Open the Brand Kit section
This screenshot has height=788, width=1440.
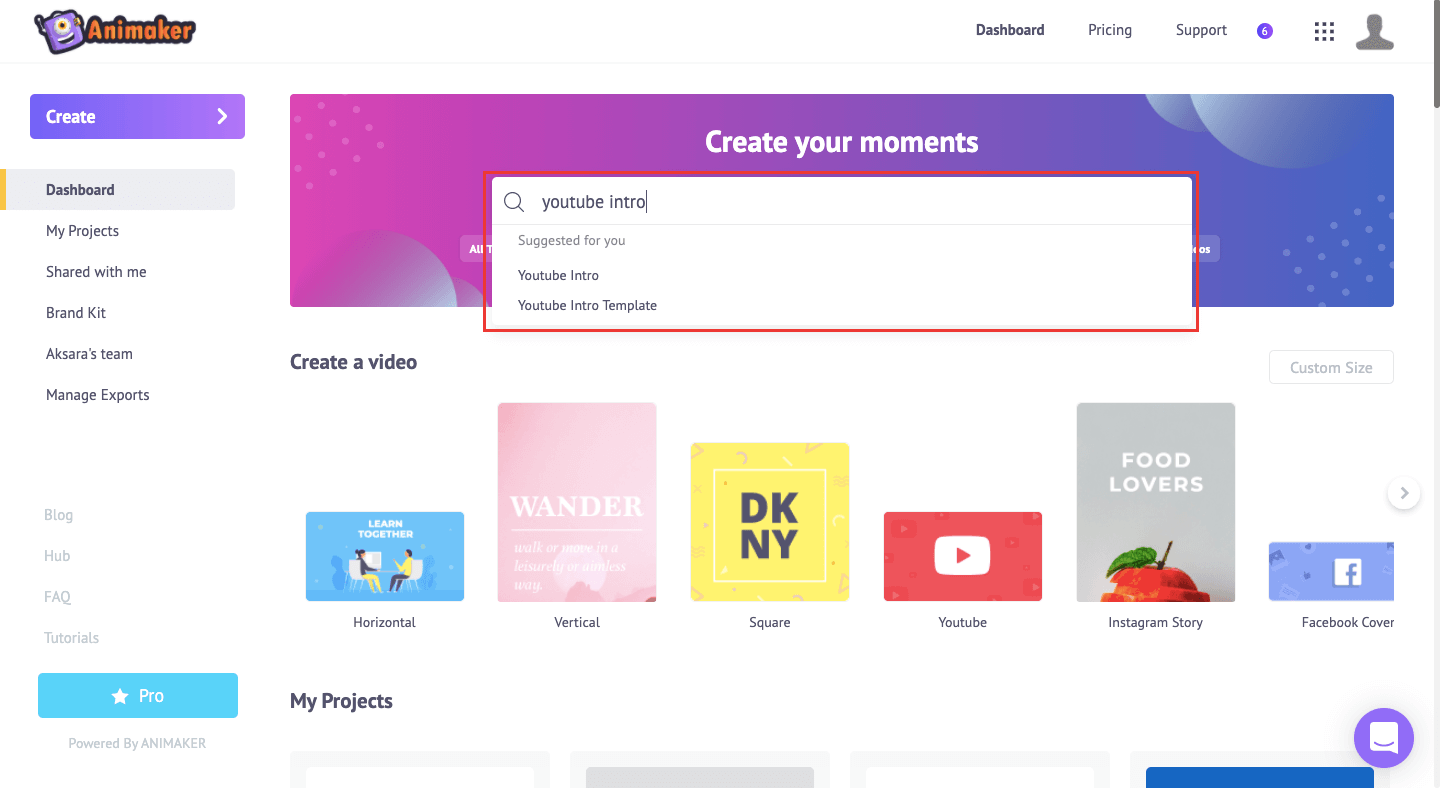[x=76, y=313]
